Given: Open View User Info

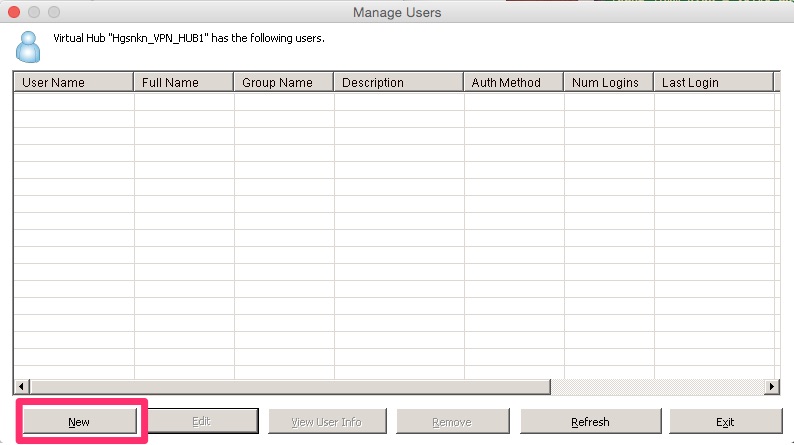Looking at the screenshot, I should click(x=327, y=422).
